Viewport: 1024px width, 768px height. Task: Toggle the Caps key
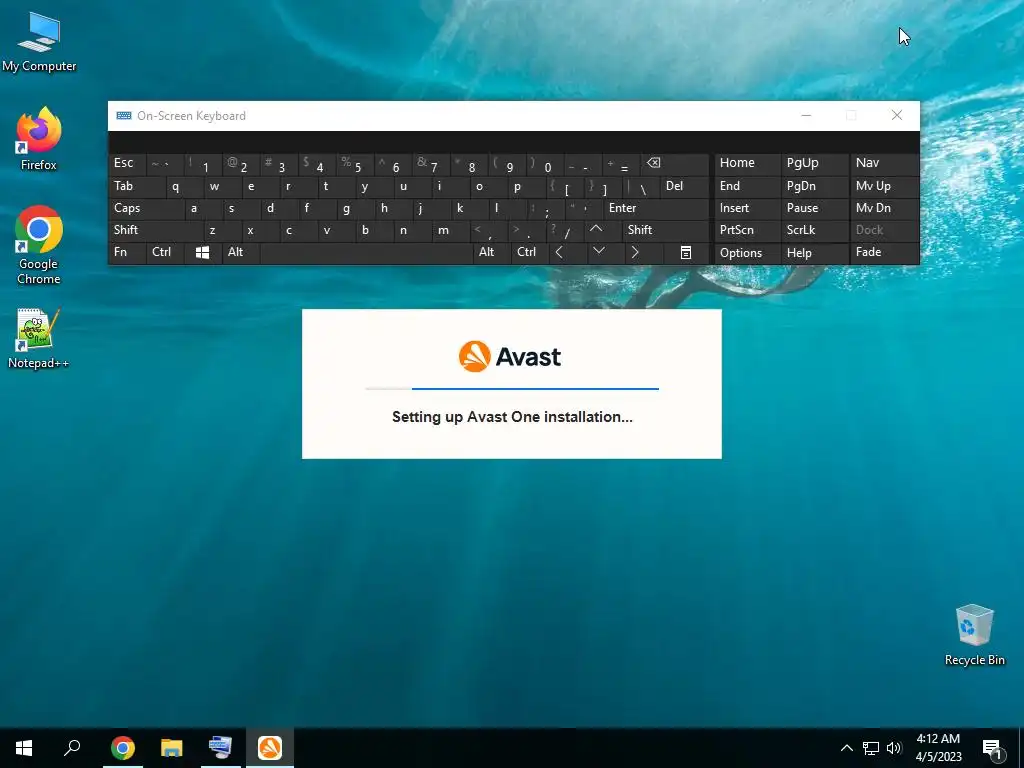146,208
